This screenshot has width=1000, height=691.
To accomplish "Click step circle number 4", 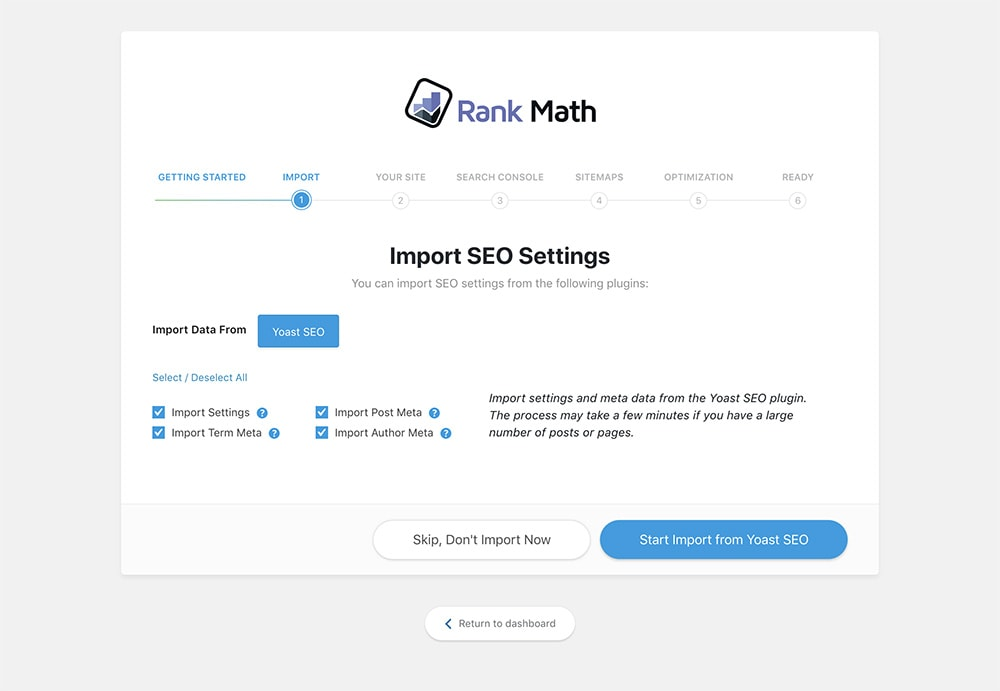I will pyautogui.click(x=599, y=200).
